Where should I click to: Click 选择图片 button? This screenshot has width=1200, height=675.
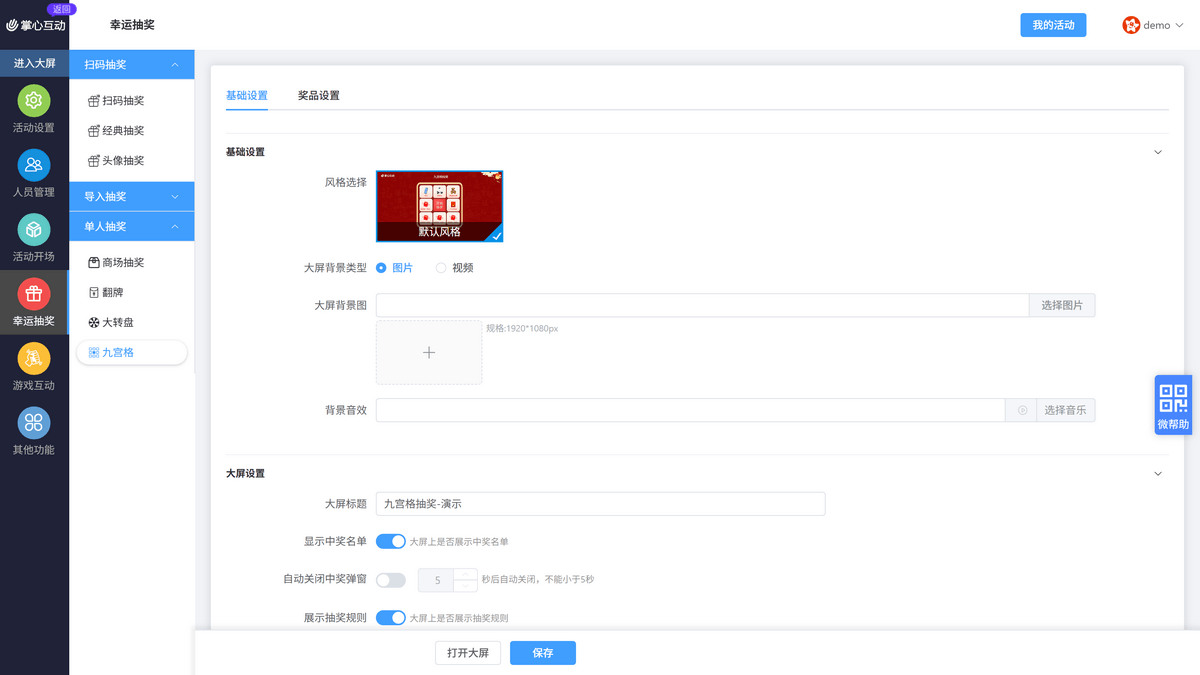pyautogui.click(x=1062, y=305)
